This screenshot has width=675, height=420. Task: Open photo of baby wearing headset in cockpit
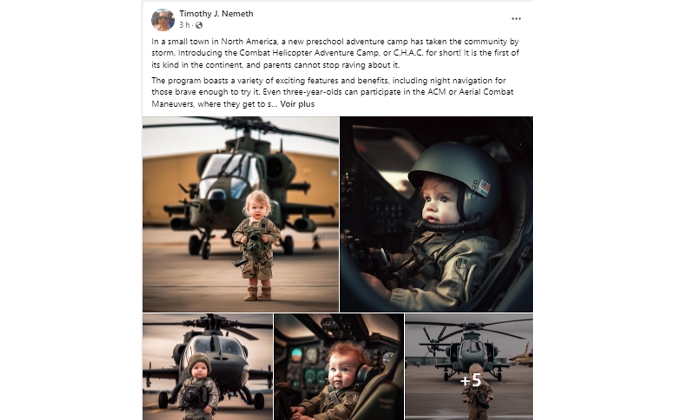click(339, 367)
